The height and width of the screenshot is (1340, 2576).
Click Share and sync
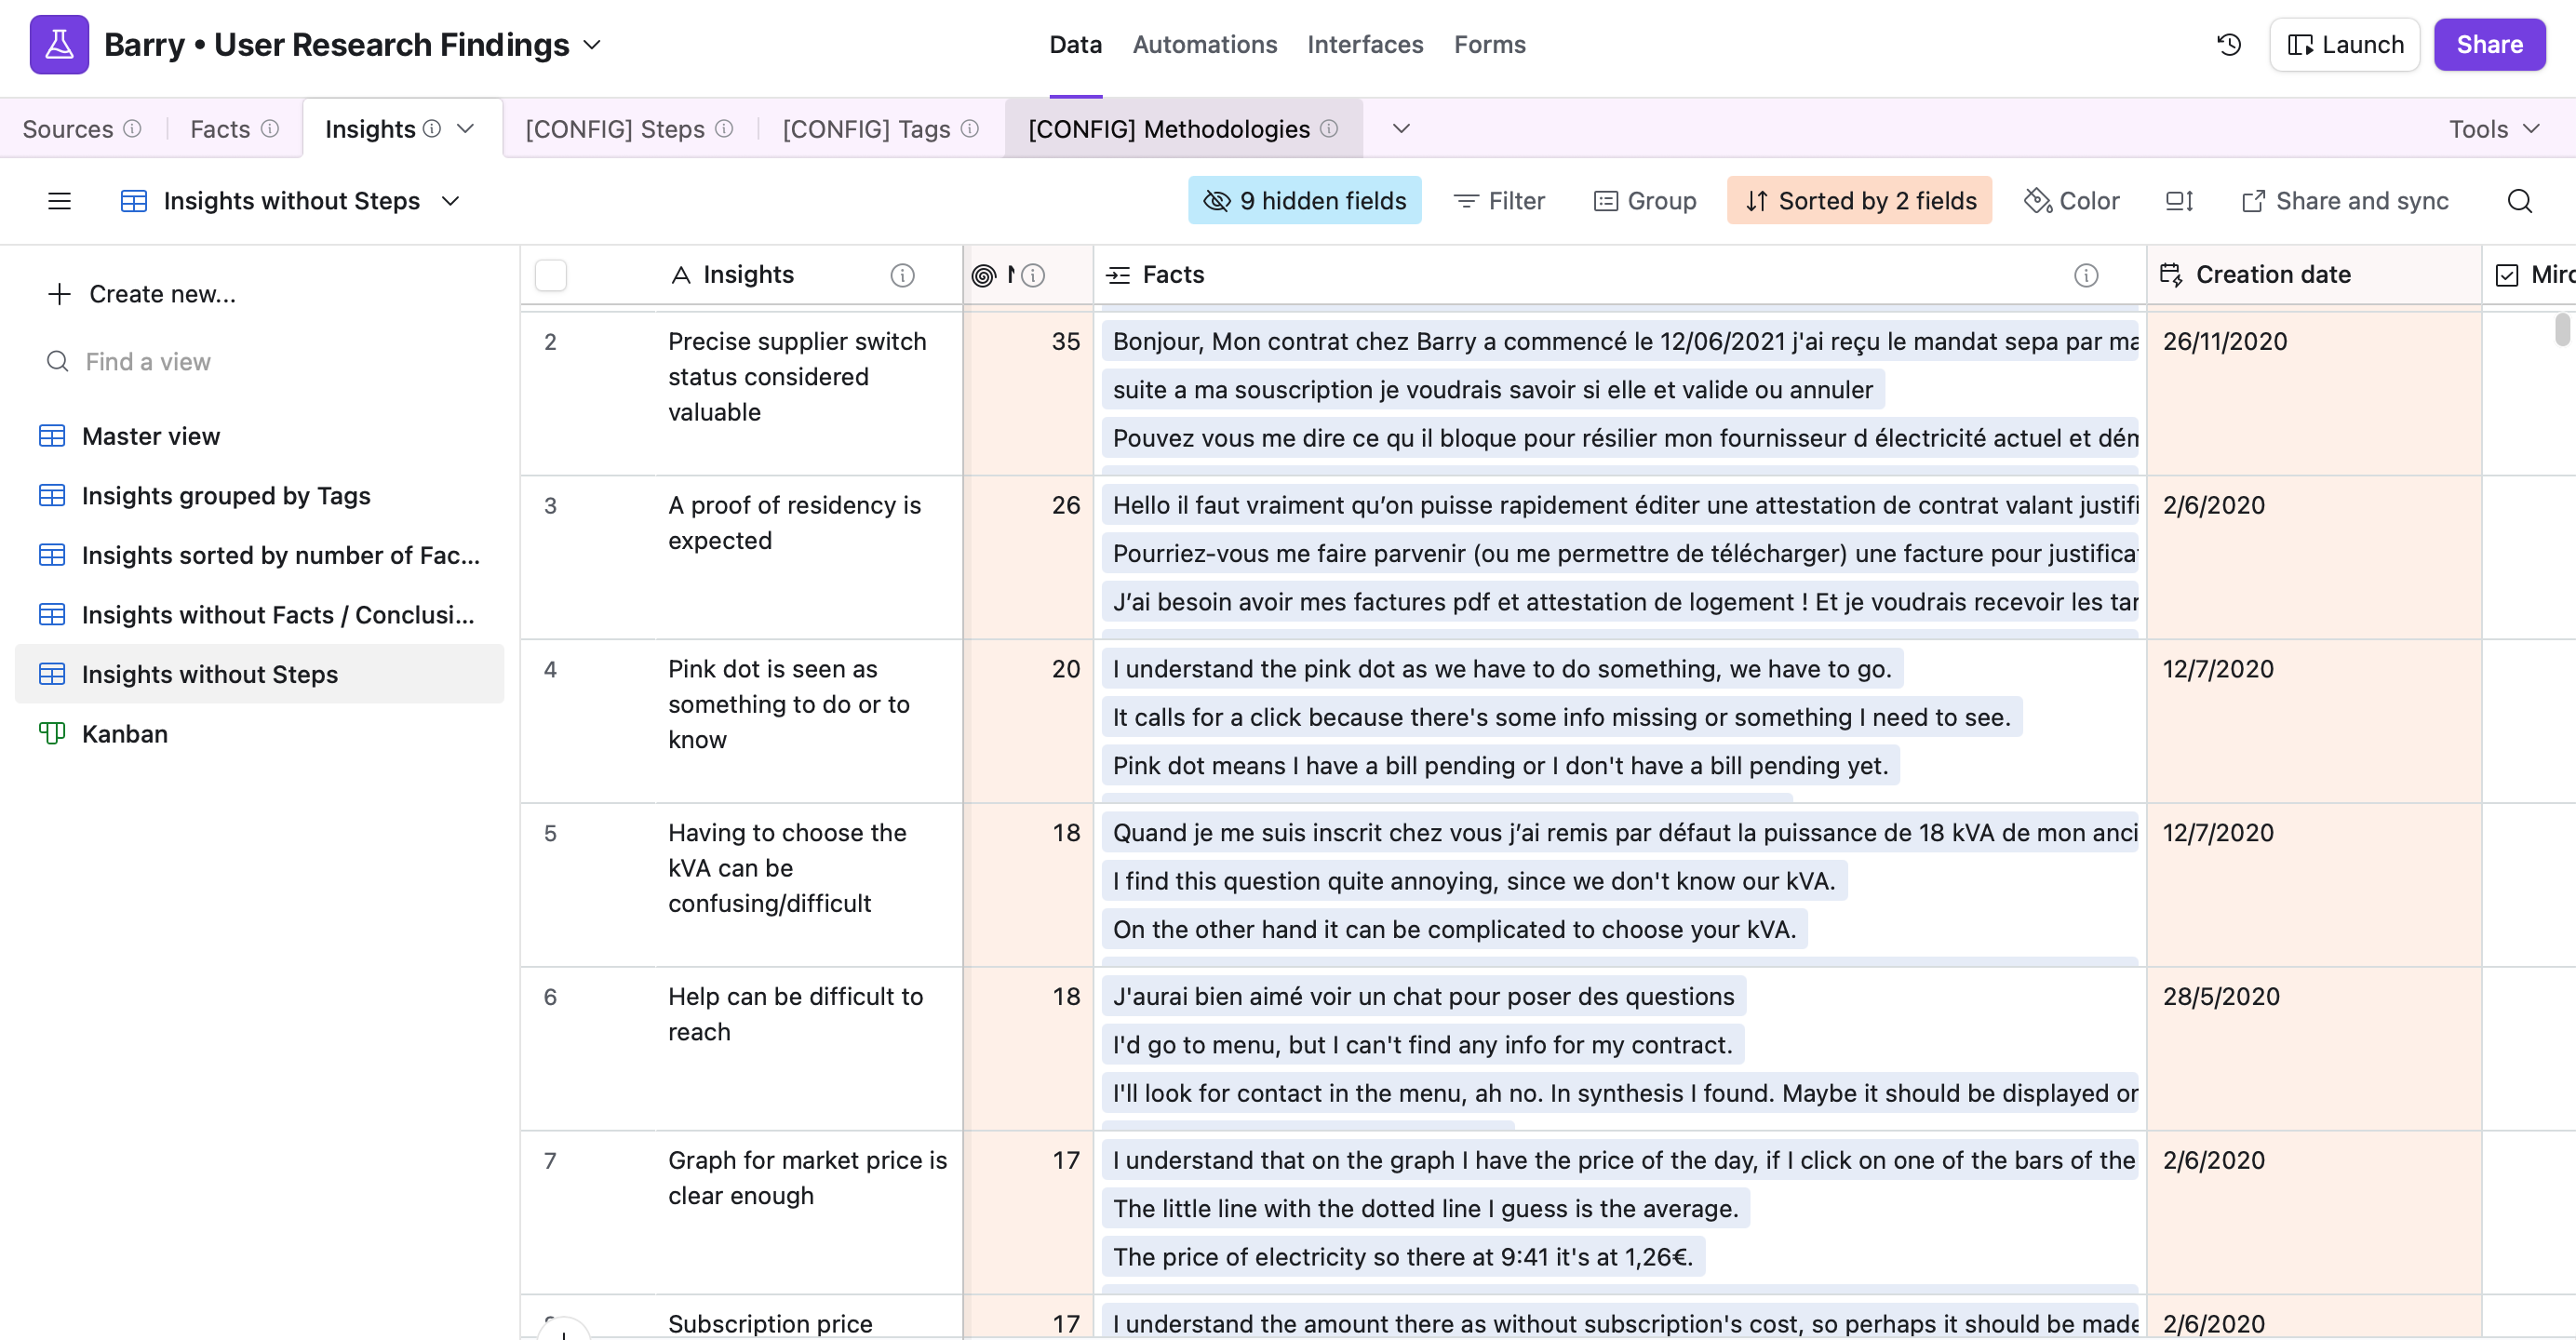(x=2344, y=201)
